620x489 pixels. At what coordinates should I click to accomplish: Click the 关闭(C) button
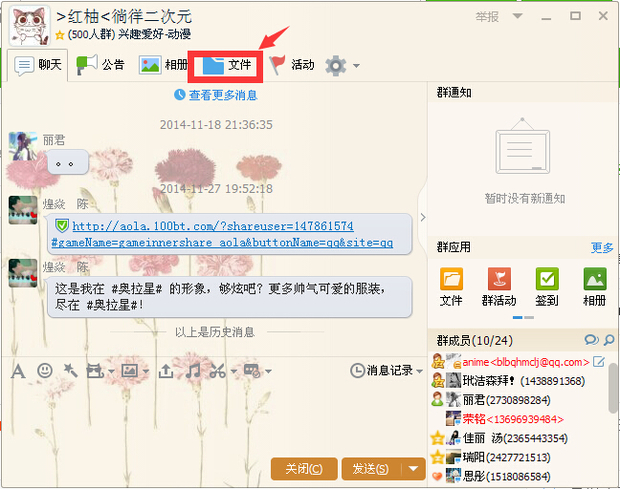point(304,469)
